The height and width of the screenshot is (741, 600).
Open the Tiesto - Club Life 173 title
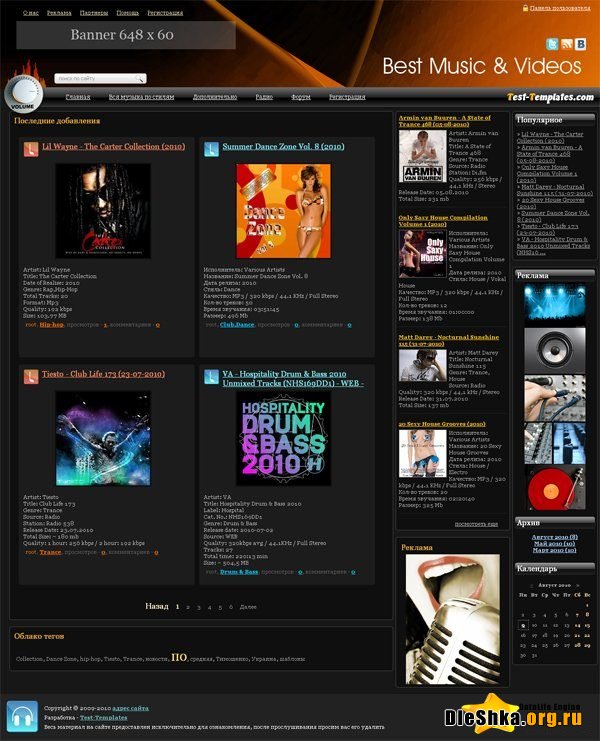[103, 374]
